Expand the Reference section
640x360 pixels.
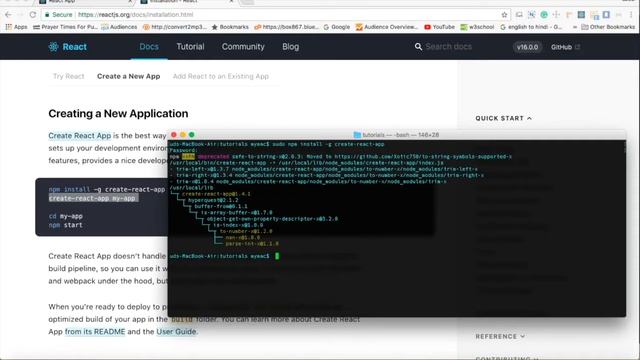coord(500,336)
